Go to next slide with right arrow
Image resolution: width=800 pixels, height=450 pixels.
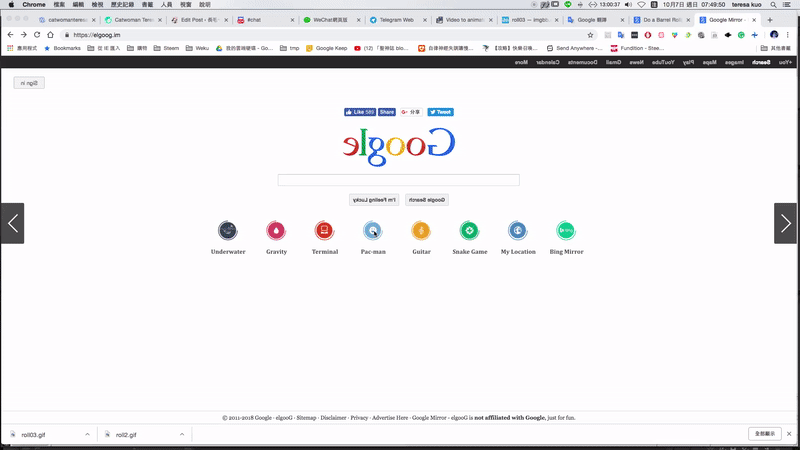785,223
